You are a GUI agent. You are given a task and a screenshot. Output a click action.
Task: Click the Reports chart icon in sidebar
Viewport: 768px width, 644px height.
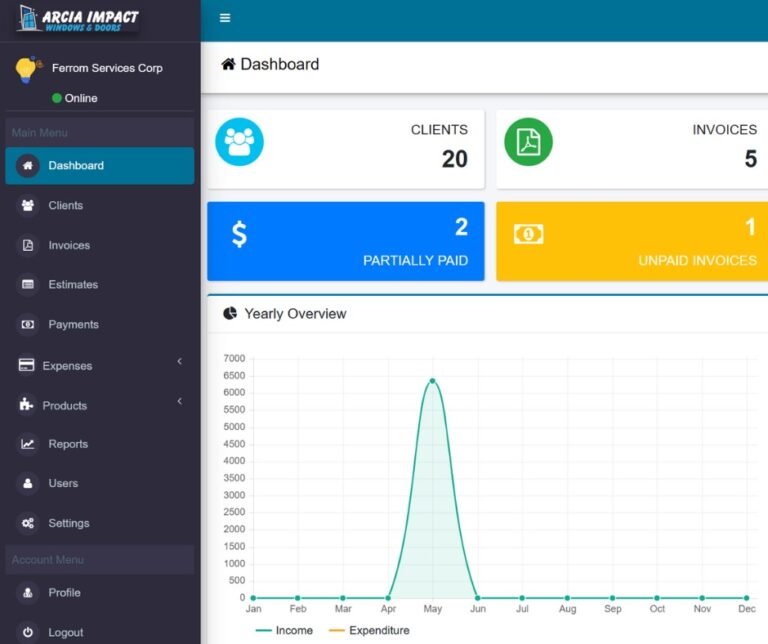(28, 444)
